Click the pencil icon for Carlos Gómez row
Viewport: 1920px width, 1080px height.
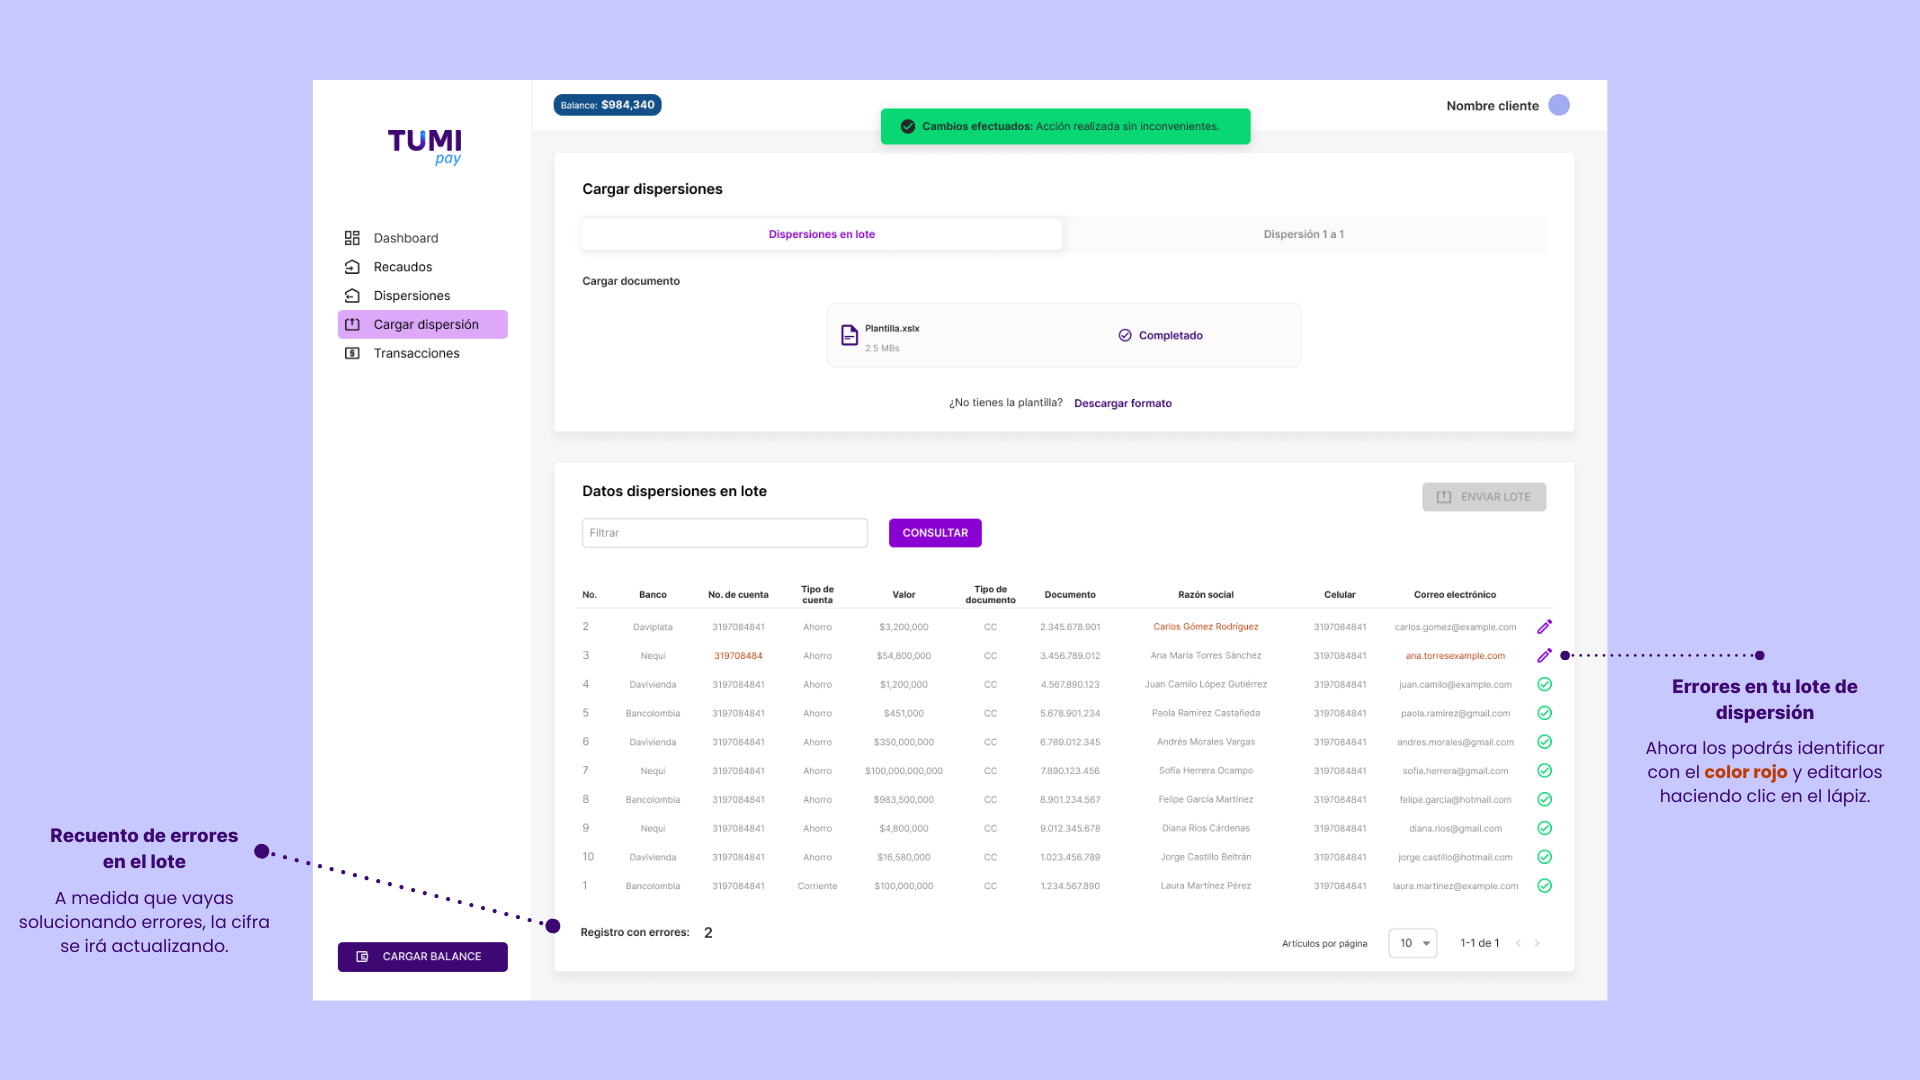(x=1544, y=627)
